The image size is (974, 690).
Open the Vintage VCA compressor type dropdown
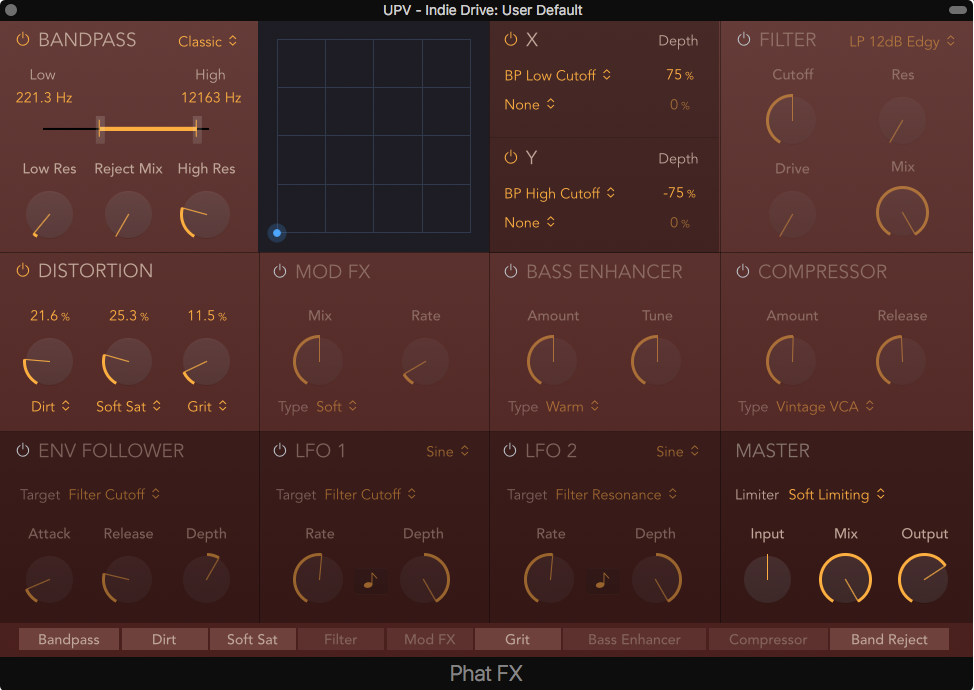[x=825, y=407]
